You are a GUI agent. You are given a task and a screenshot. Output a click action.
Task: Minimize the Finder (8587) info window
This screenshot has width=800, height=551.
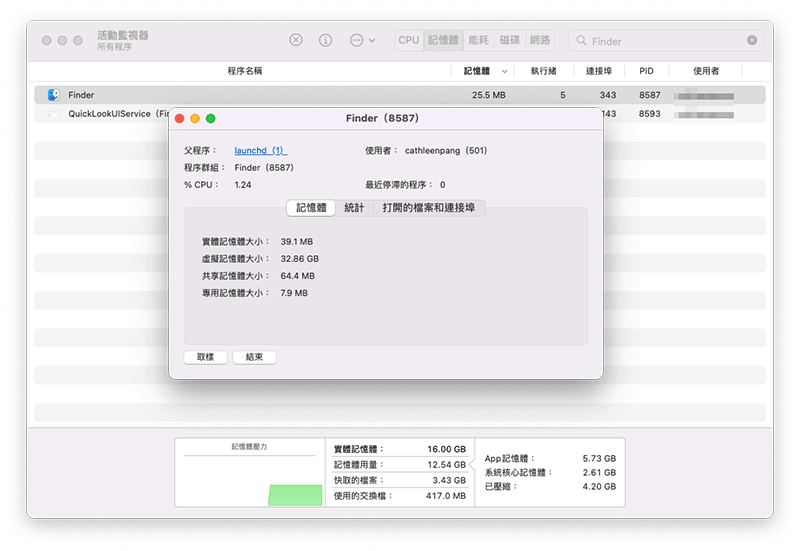pos(195,118)
